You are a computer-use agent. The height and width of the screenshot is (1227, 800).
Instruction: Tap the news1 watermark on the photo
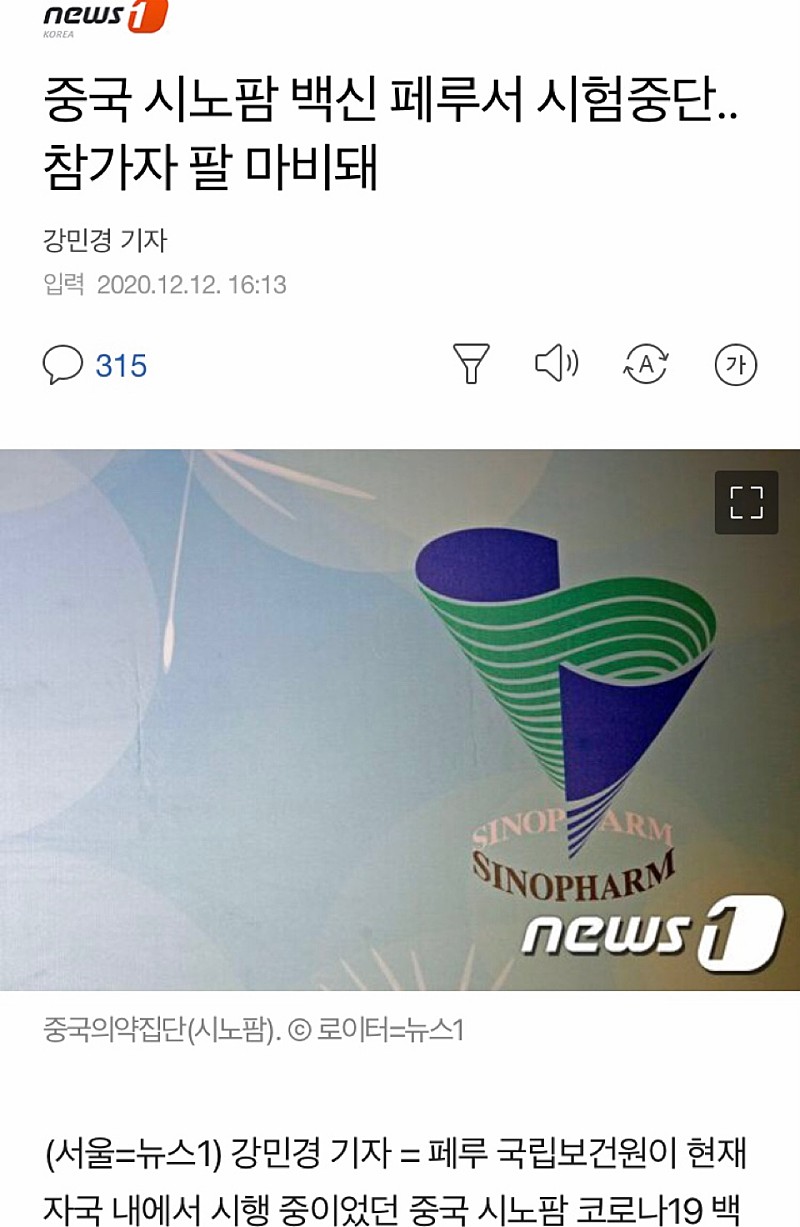pyautogui.click(x=652, y=934)
